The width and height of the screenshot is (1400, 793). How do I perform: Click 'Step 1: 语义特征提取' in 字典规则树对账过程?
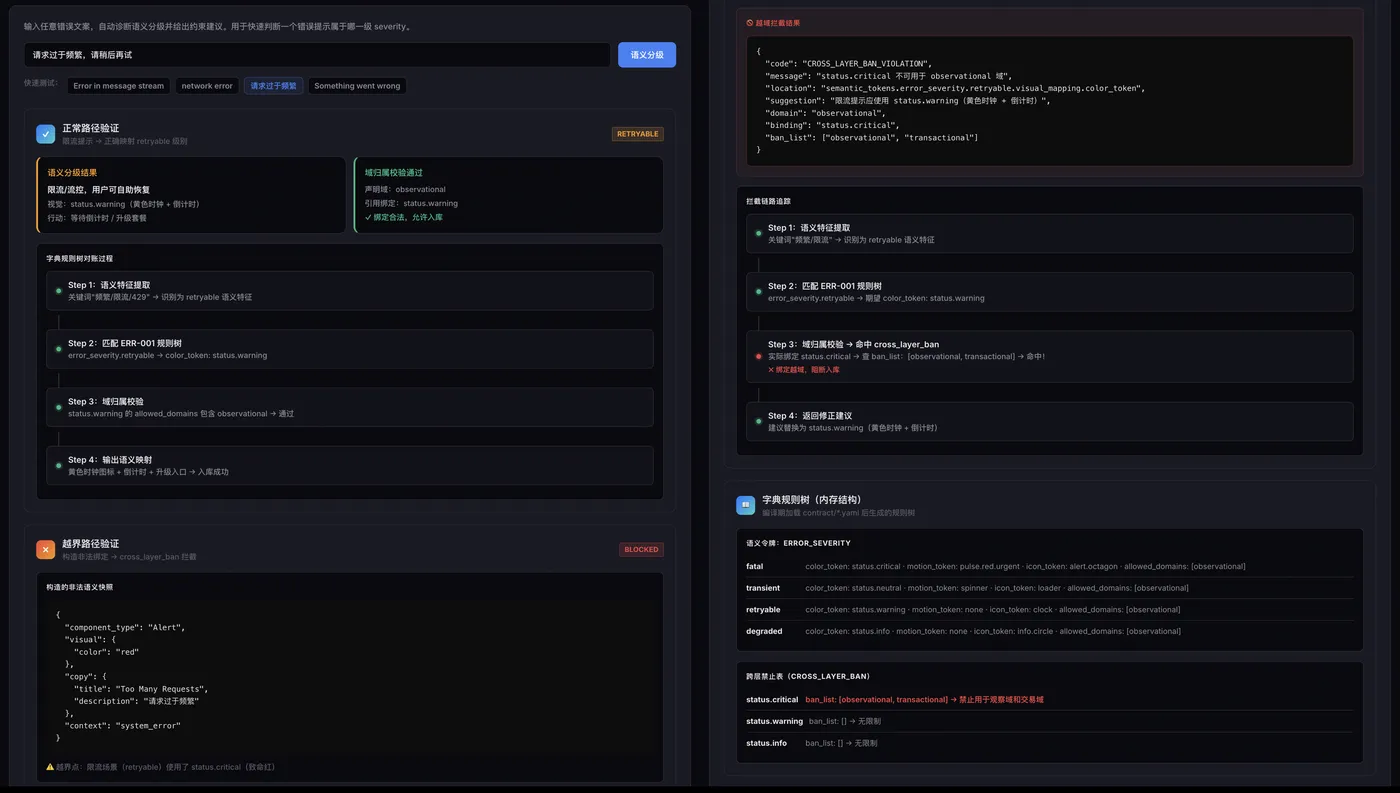click(349, 291)
